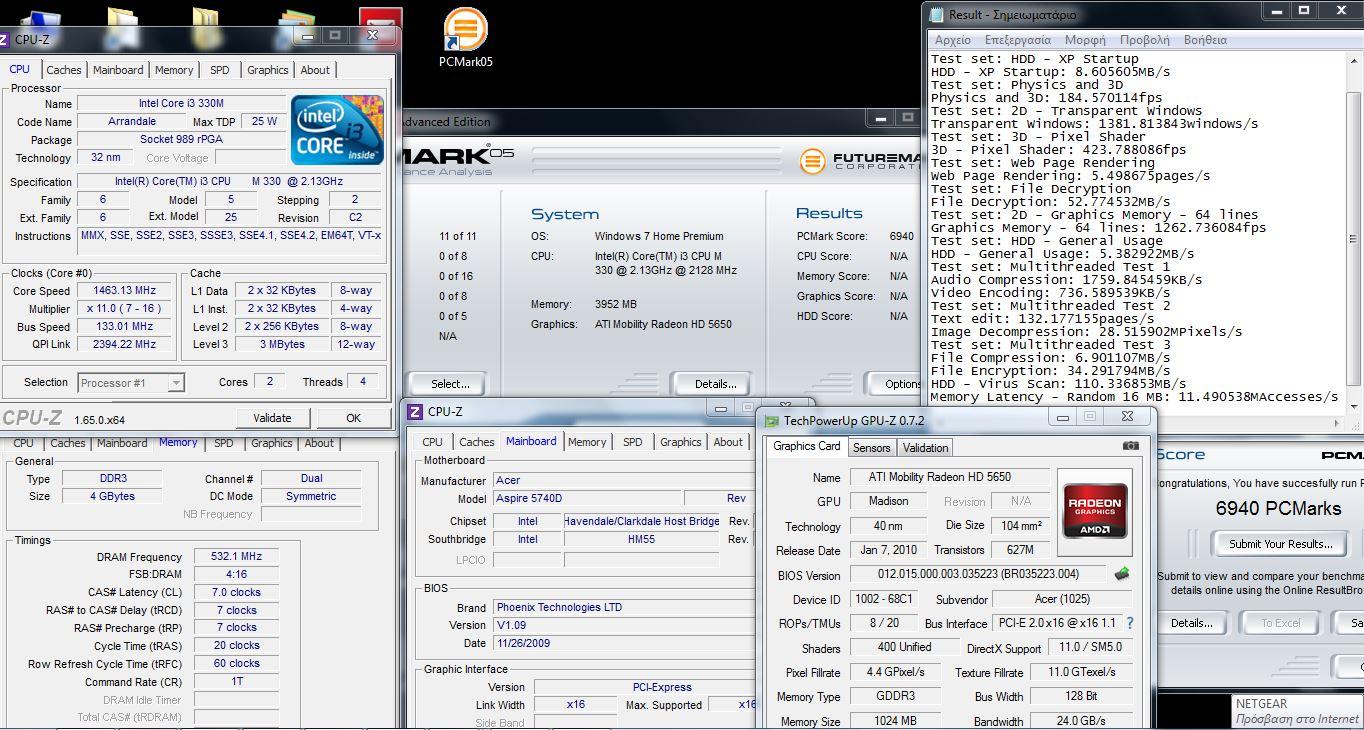Click the '6940 PCMarks' score text

pos(1278,508)
